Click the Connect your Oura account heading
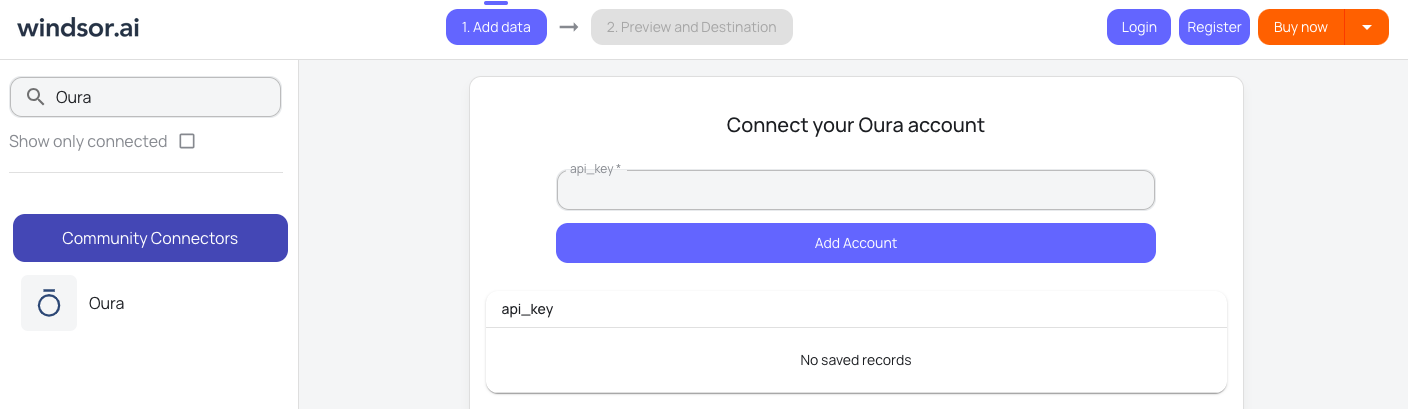The height and width of the screenshot is (409, 1408). 855,125
